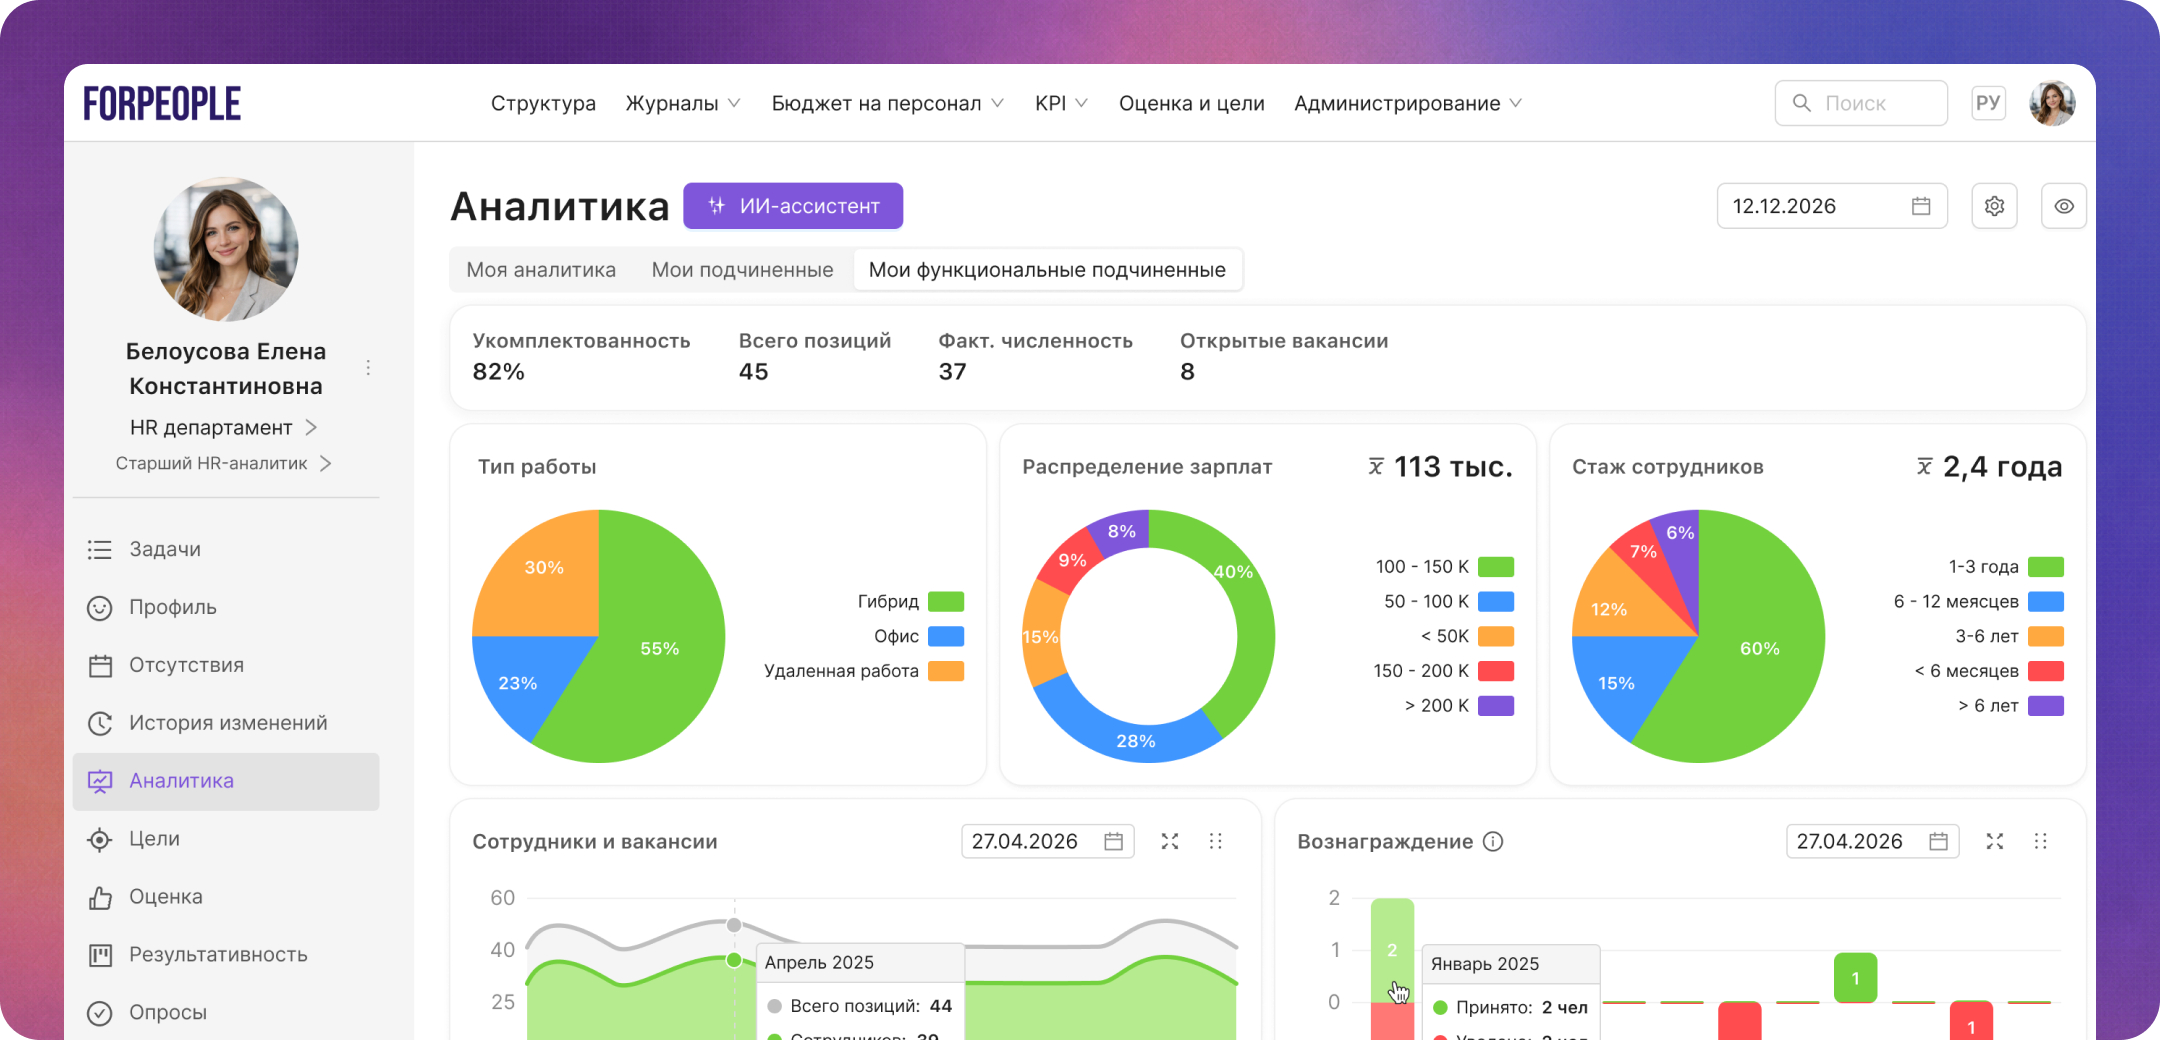Click drag handle dots of Сотрудники и вакансии
The height and width of the screenshot is (1040, 2160).
(x=1216, y=841)
